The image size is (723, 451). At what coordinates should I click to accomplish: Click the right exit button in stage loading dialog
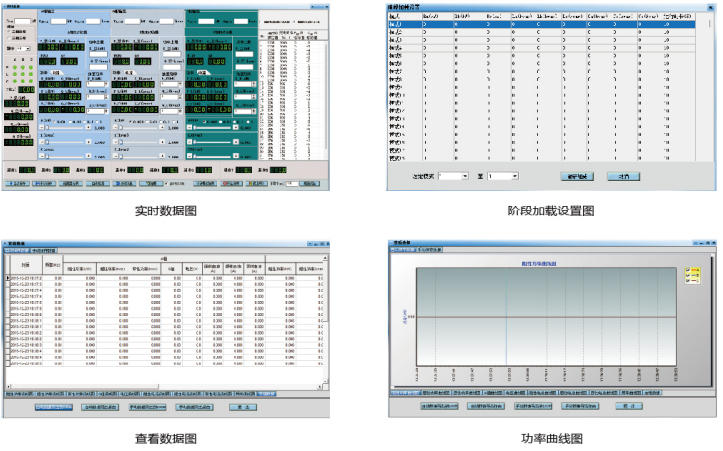[x=623, y=175]
